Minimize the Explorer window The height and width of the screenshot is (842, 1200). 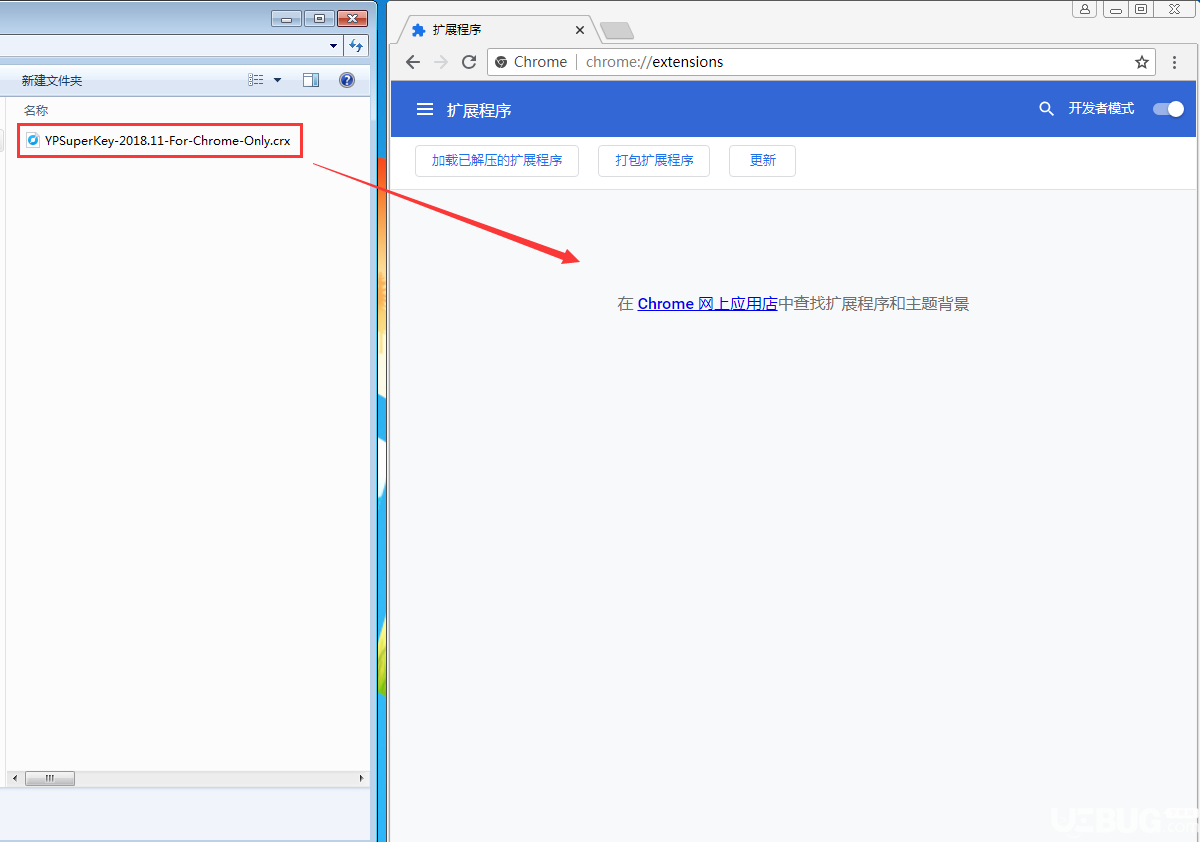point(286,18)
